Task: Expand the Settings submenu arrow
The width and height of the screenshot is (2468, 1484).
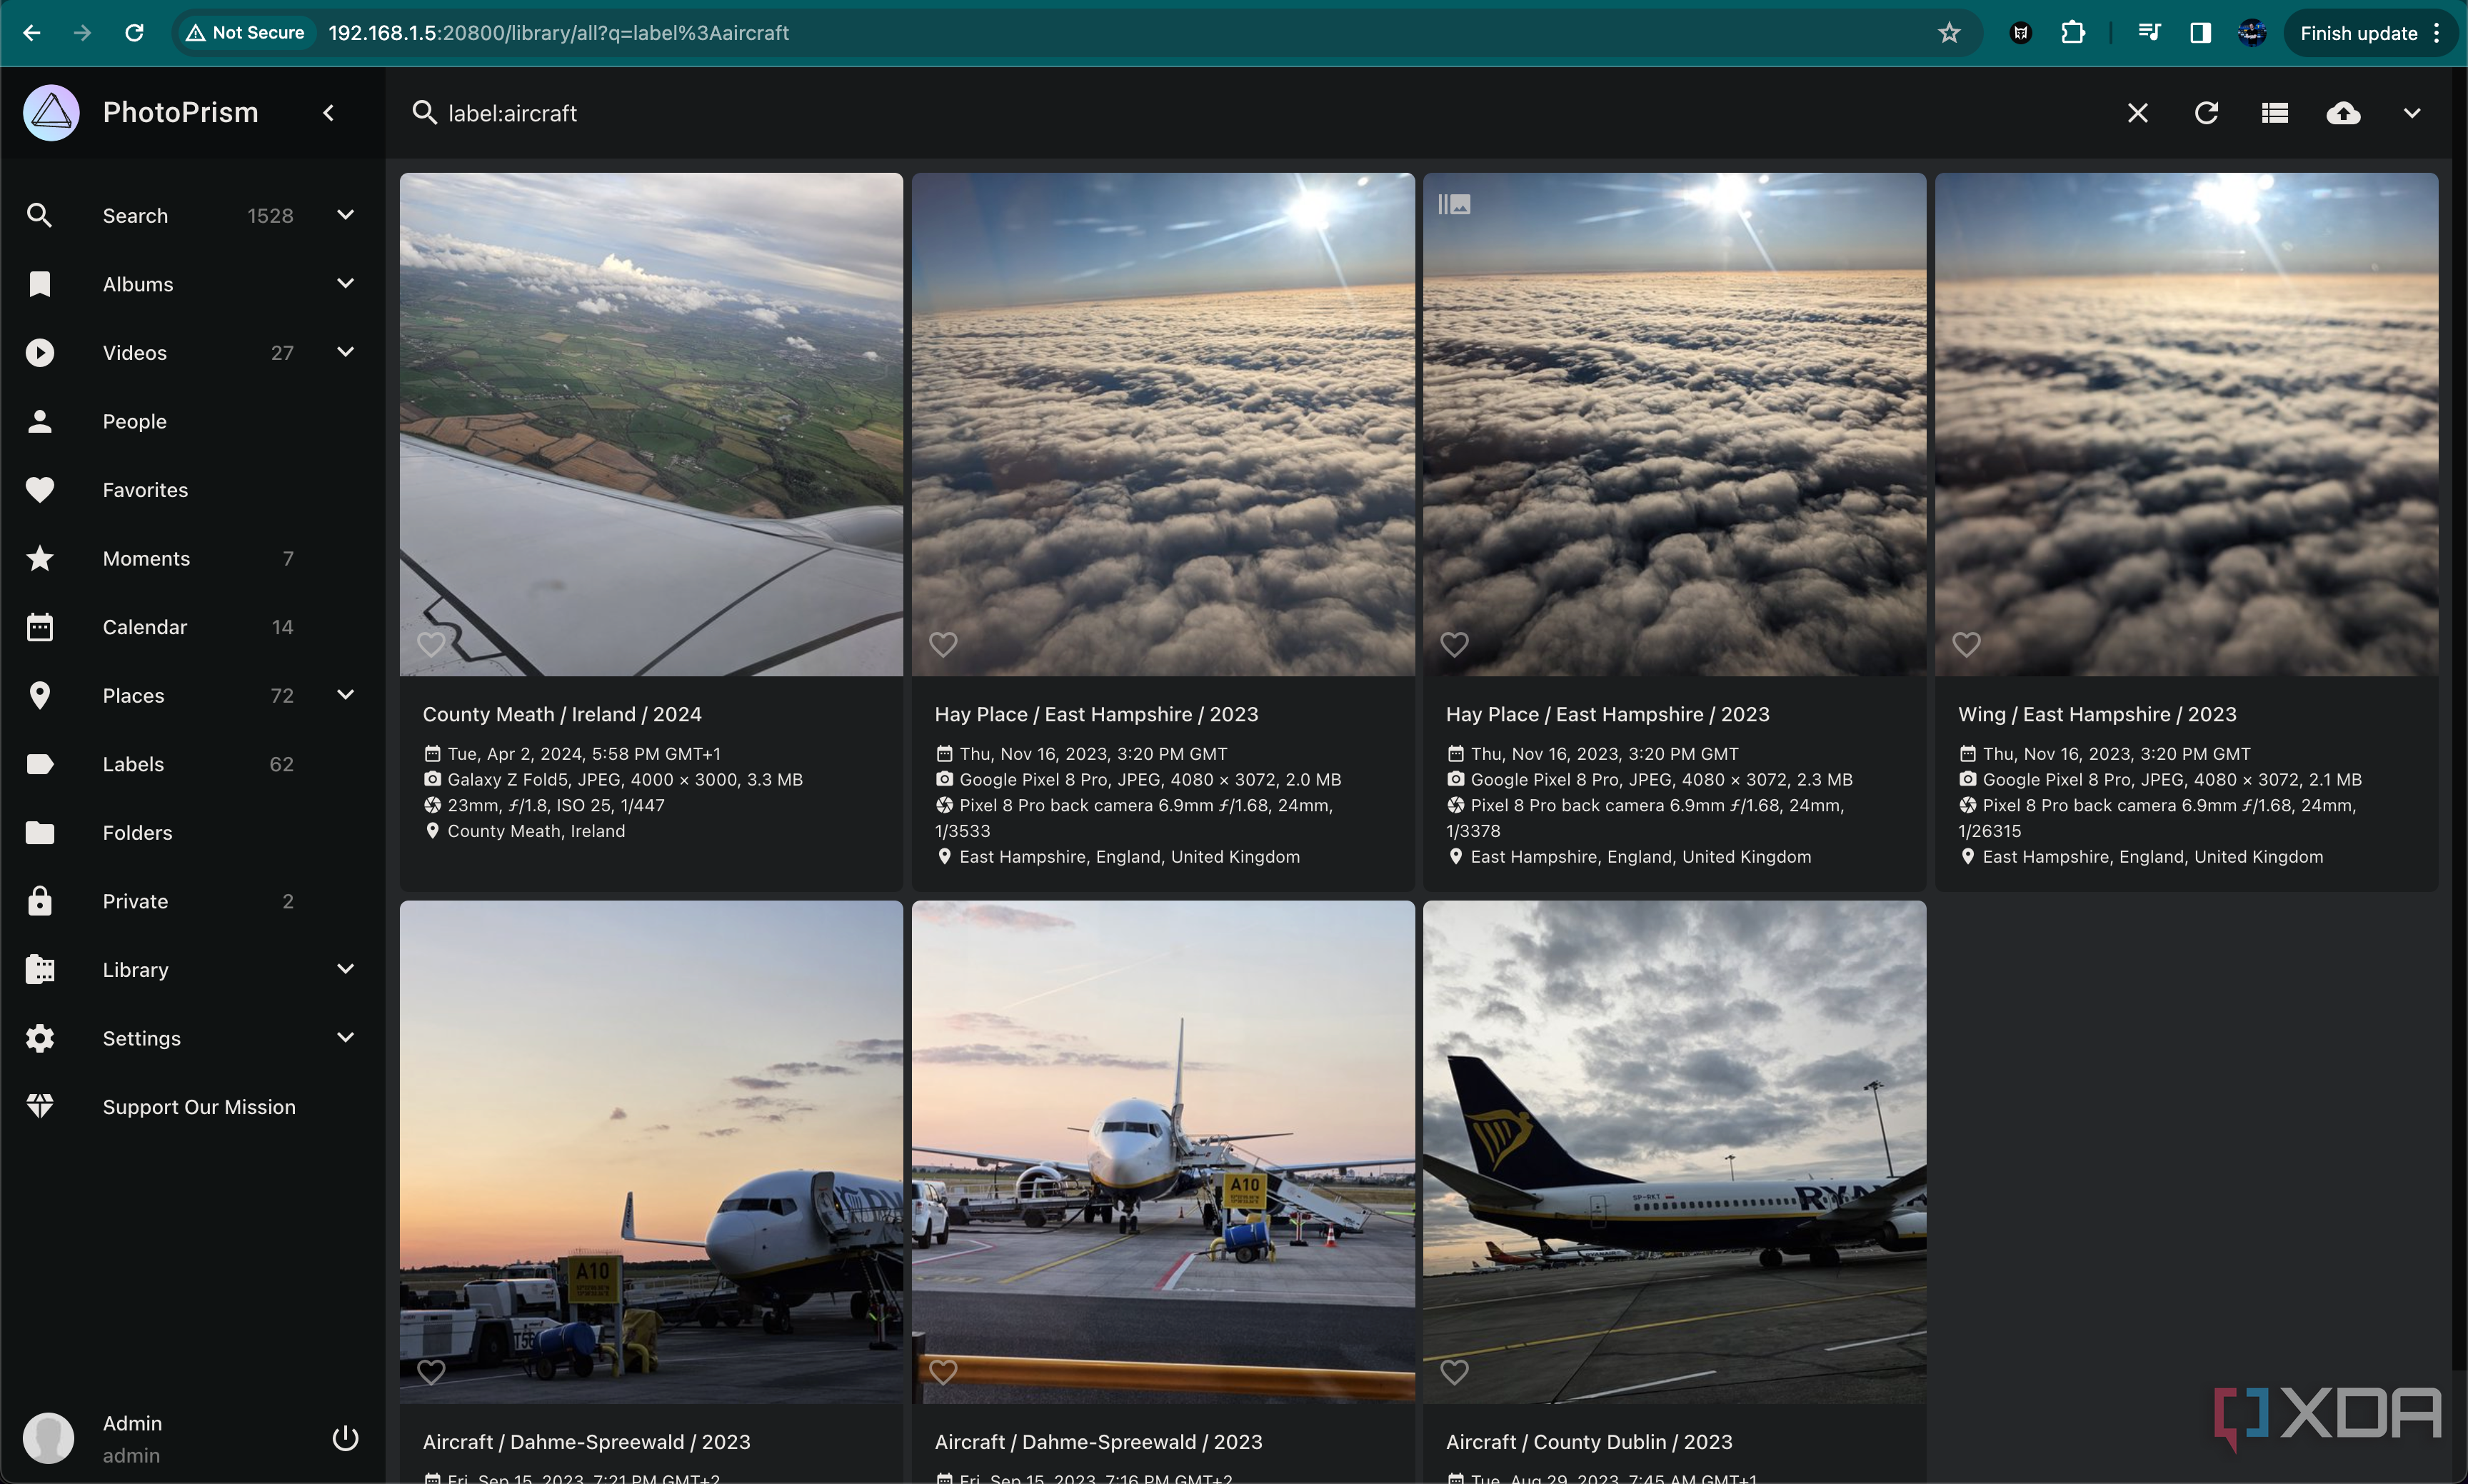Action: point(345,1038)
